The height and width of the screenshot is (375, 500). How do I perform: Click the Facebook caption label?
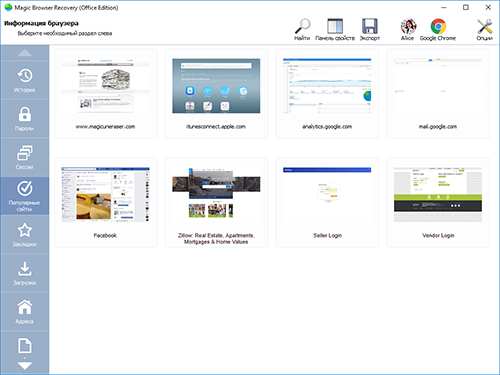pyautogui.click(x=105, y=235)
